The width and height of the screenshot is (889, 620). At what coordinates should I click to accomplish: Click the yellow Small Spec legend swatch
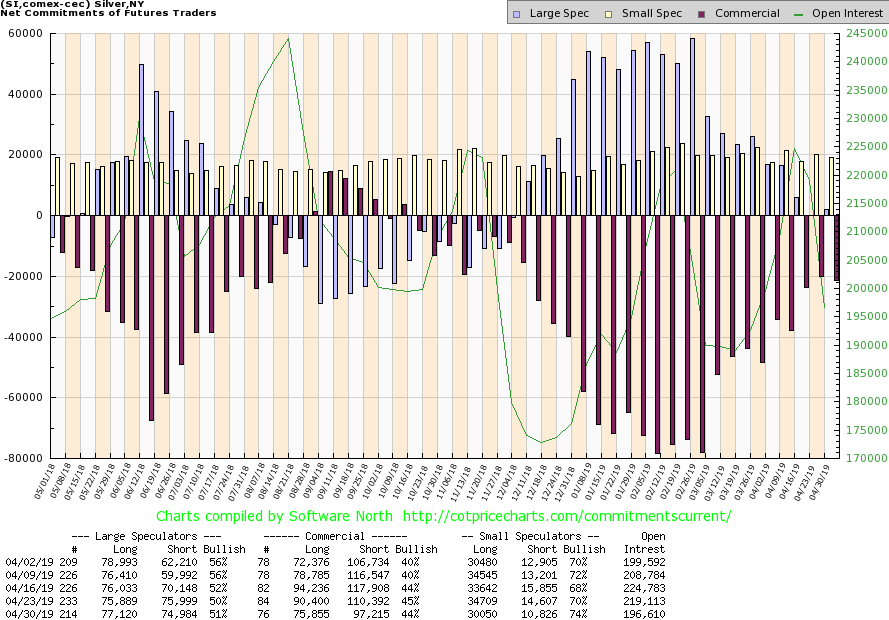click(x=607, y=14)
